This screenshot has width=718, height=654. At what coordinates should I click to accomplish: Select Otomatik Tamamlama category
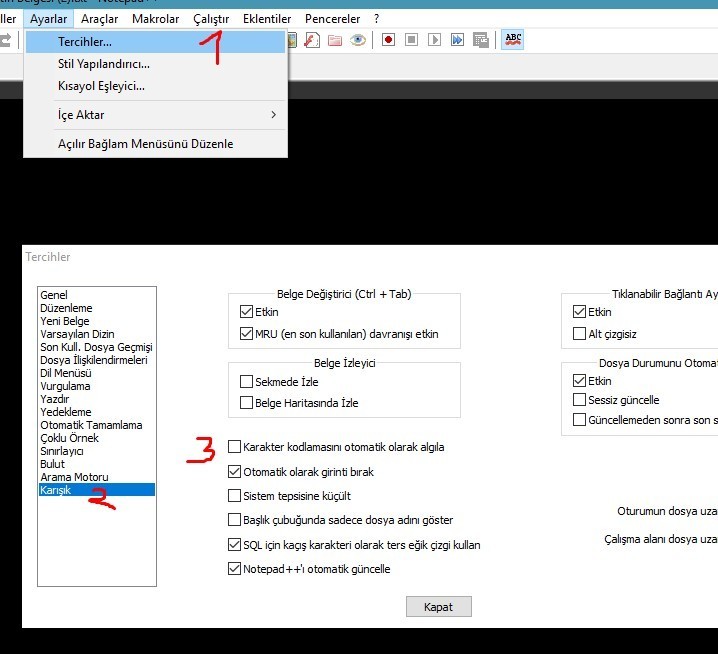click(97, 425)
